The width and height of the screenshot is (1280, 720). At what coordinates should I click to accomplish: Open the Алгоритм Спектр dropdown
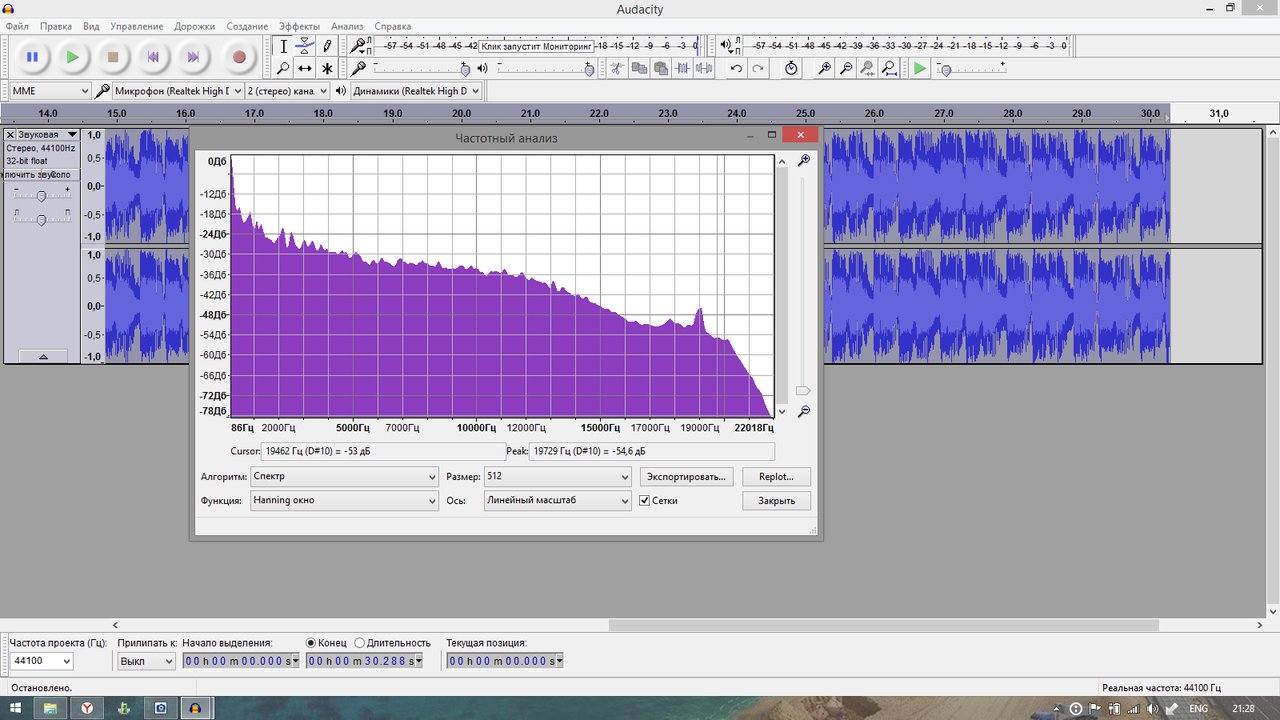pos(344,477)
